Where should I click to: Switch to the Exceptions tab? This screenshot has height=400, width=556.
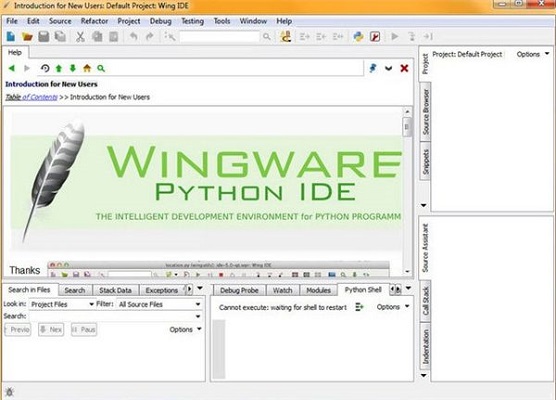(x=161, y=290)
